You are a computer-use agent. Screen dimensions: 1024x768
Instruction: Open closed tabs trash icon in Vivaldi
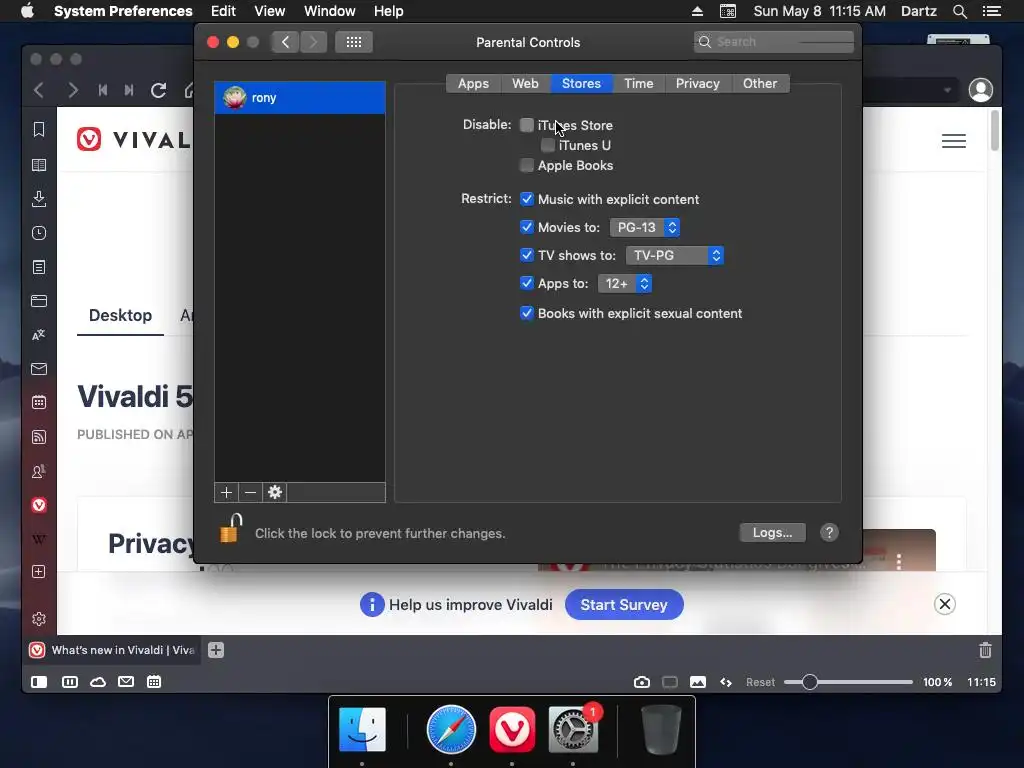coord(985,650)
